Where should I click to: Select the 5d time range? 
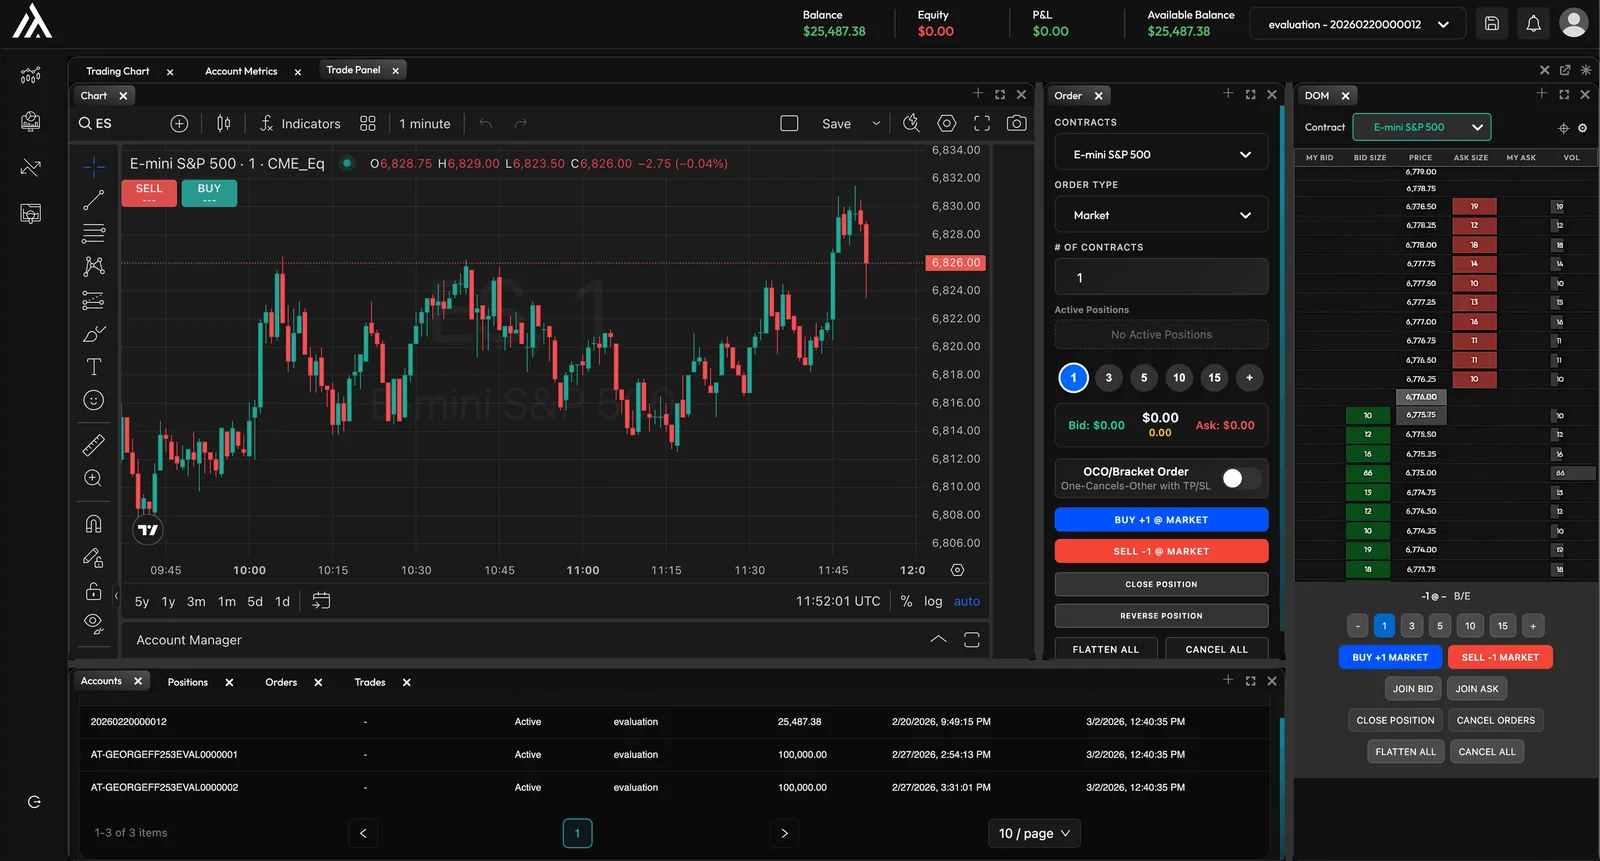coord(255,601)
